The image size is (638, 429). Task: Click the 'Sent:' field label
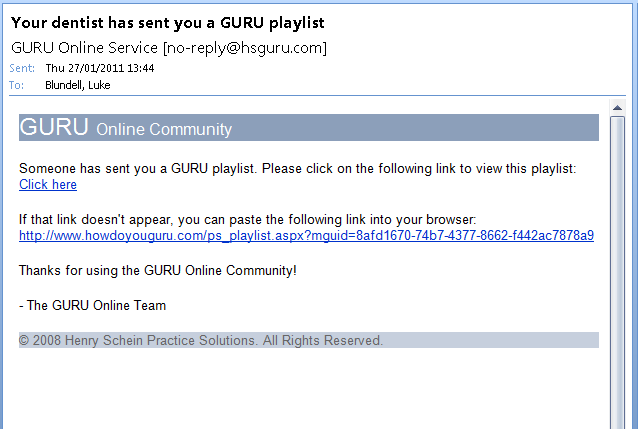click(22, 68)
